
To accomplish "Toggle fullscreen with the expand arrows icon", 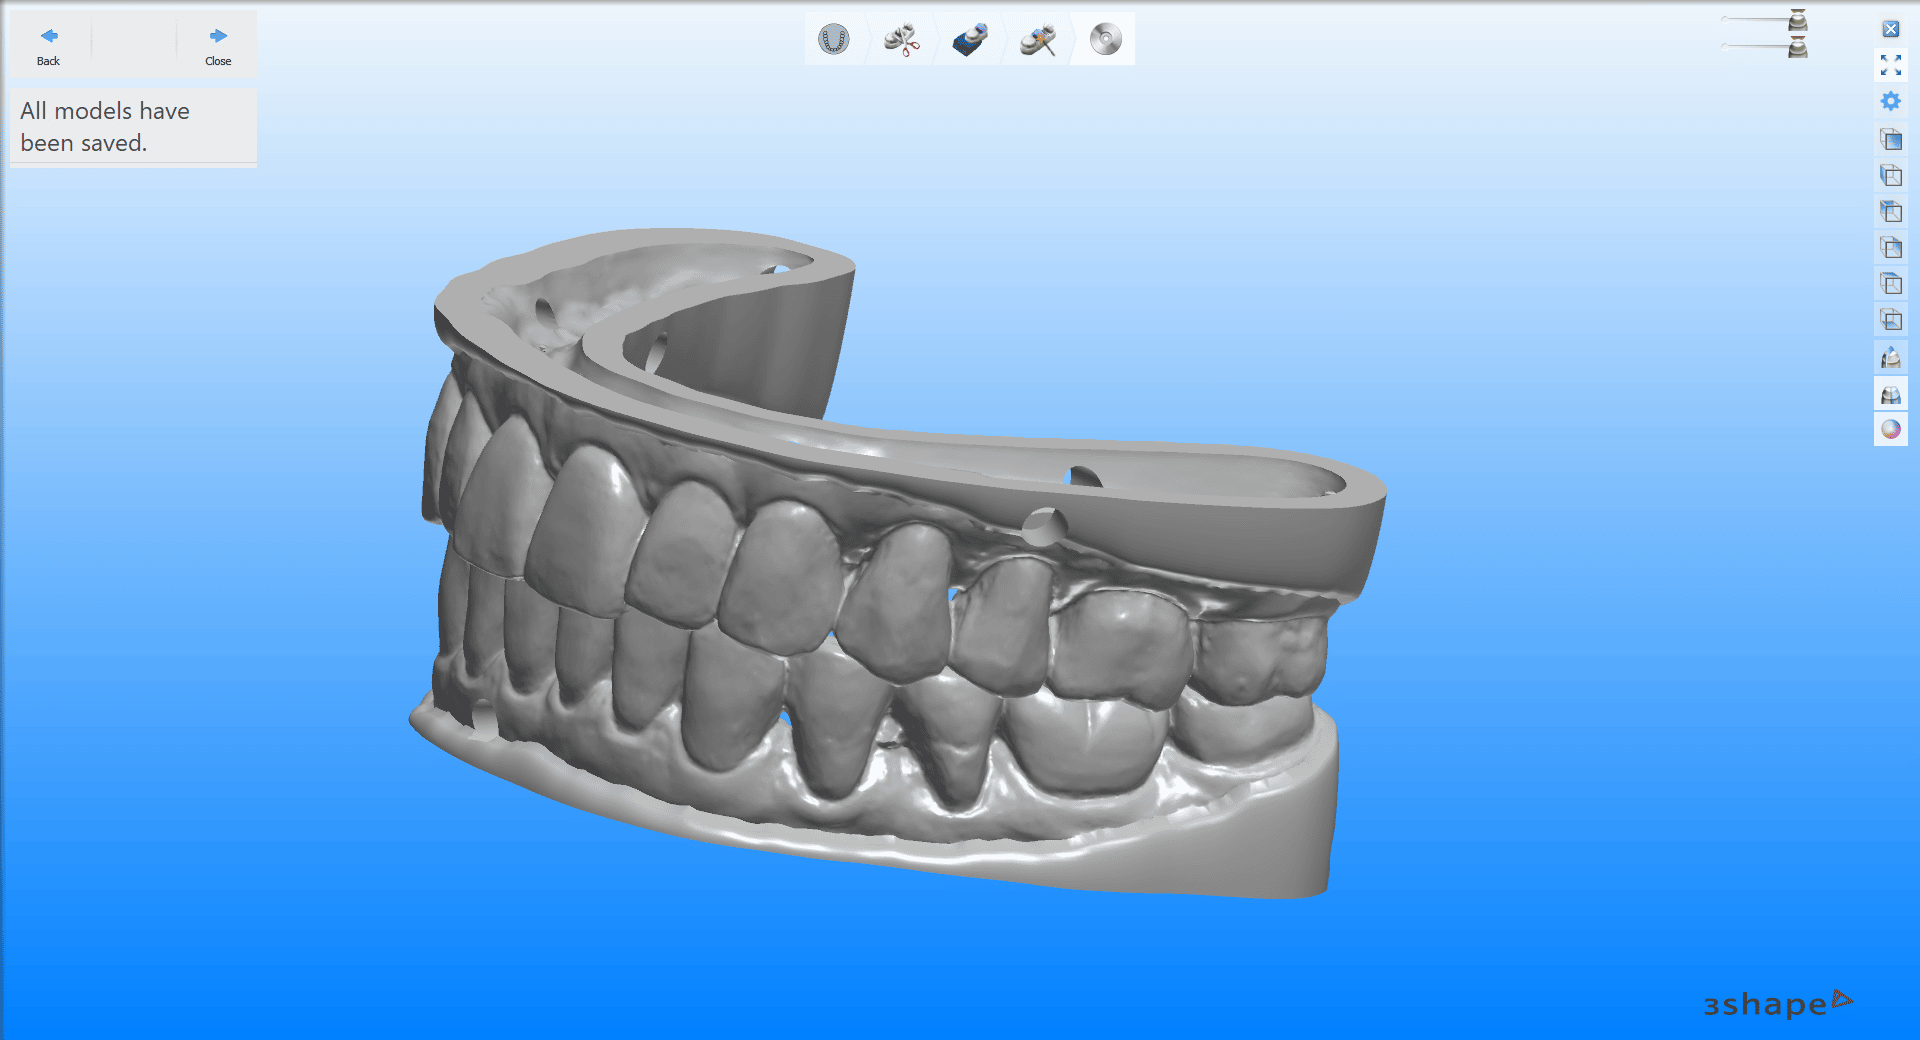I will click(x=1891, y=66).
